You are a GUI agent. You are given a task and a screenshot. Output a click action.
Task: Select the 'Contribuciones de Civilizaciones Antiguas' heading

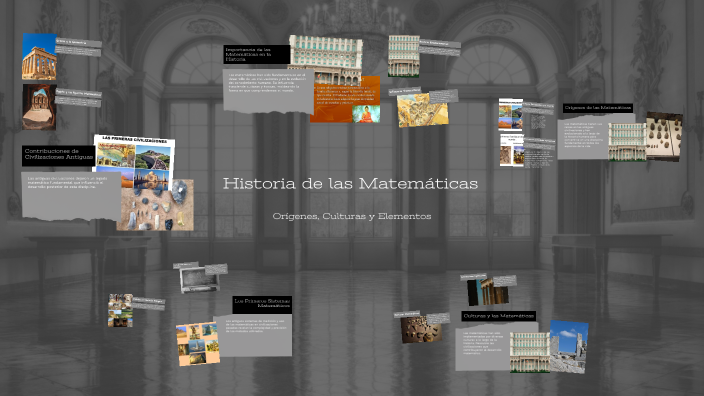click(x=58, y=155)
